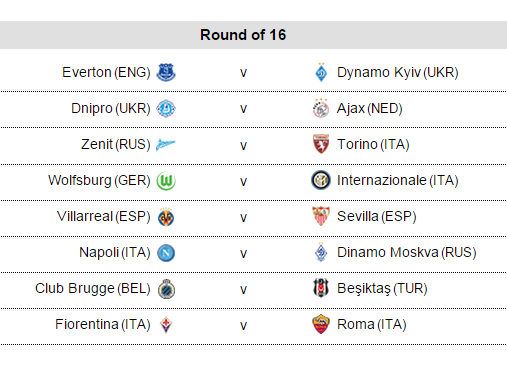Click the Internazionale round crest
507x366 pixels.
pos(321,180)
